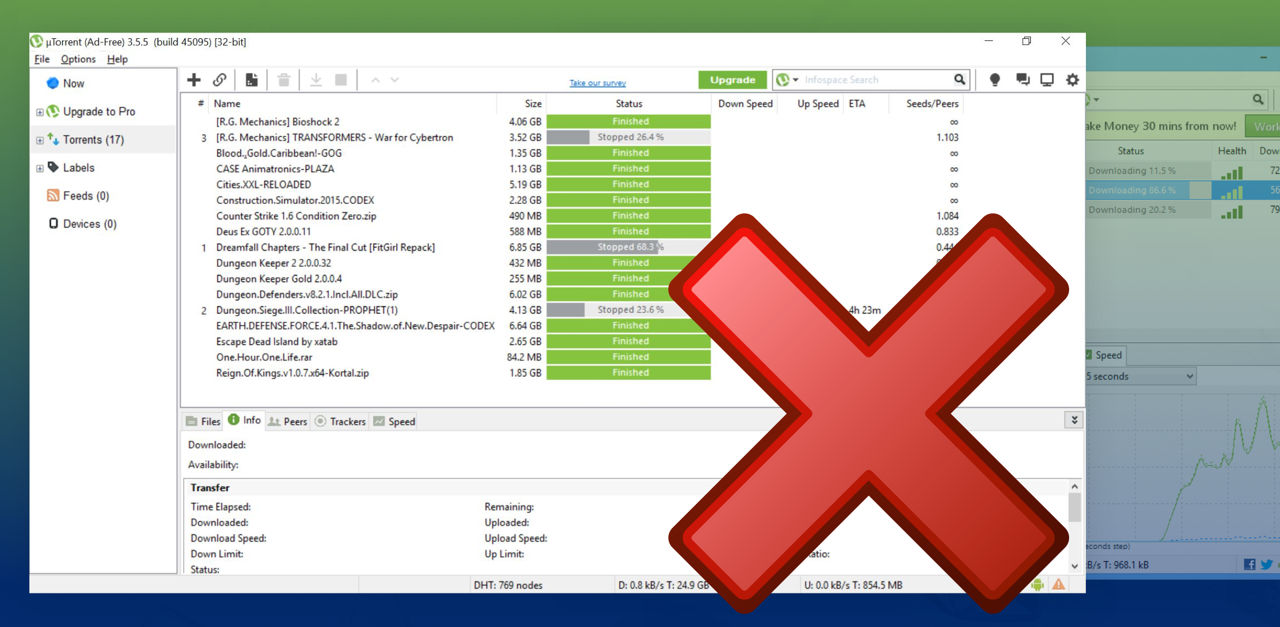The width and height of the screenshot is (1280, 627).
Task: Click the Android icon in status bar
Action: pyautogui.click(x=1038, y=585)
